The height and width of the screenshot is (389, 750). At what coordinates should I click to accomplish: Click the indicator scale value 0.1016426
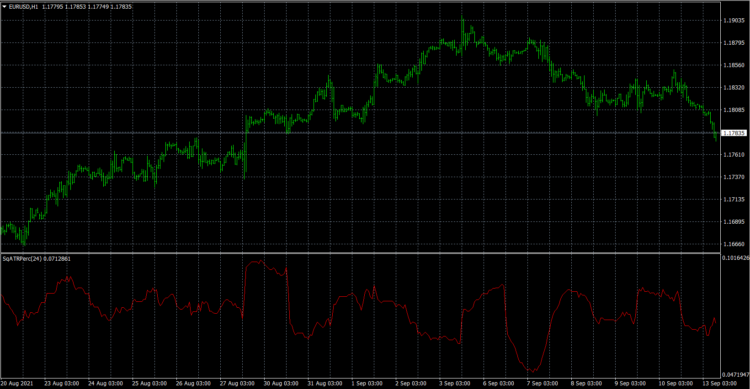point(736,258)
